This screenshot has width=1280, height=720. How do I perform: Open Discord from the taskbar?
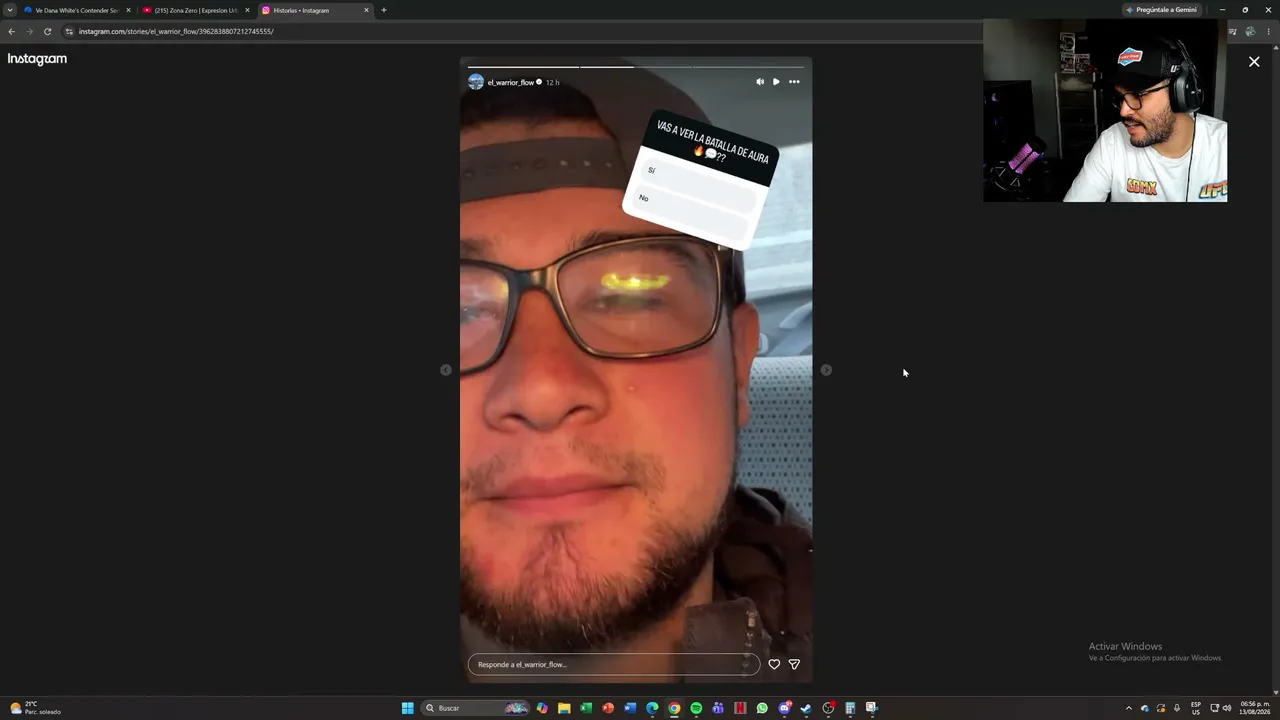tap(785, 708)
